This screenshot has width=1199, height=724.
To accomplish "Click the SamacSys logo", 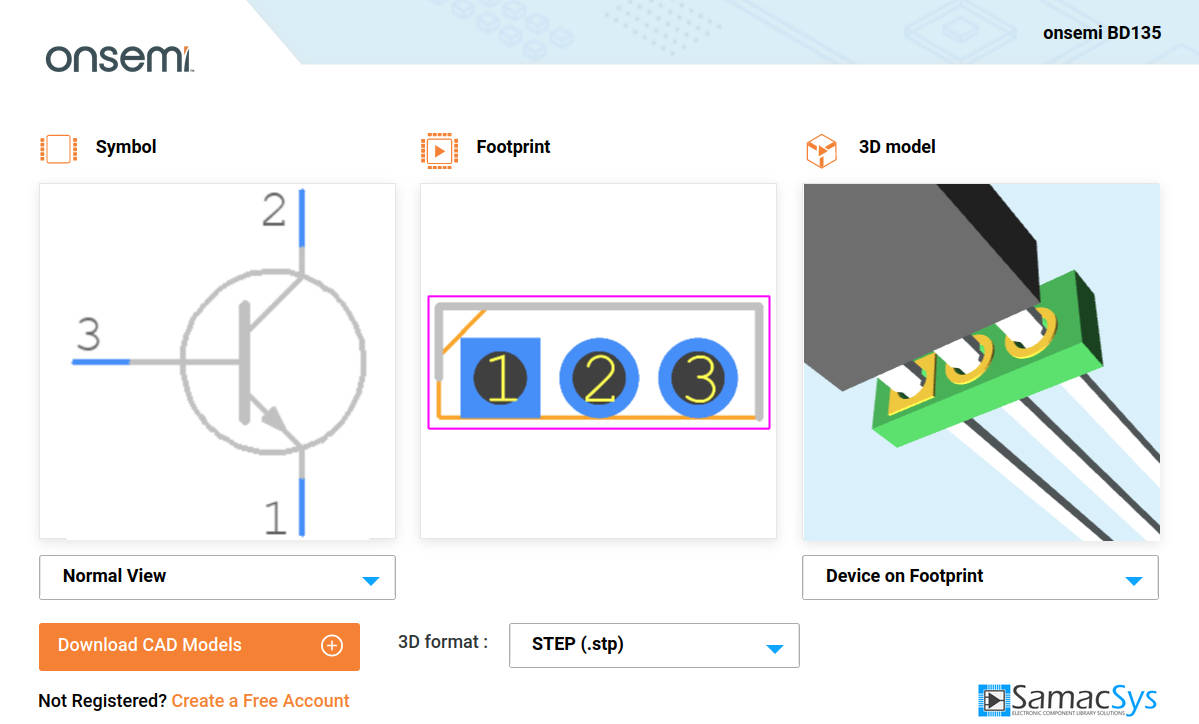I will click(1067, 700).
